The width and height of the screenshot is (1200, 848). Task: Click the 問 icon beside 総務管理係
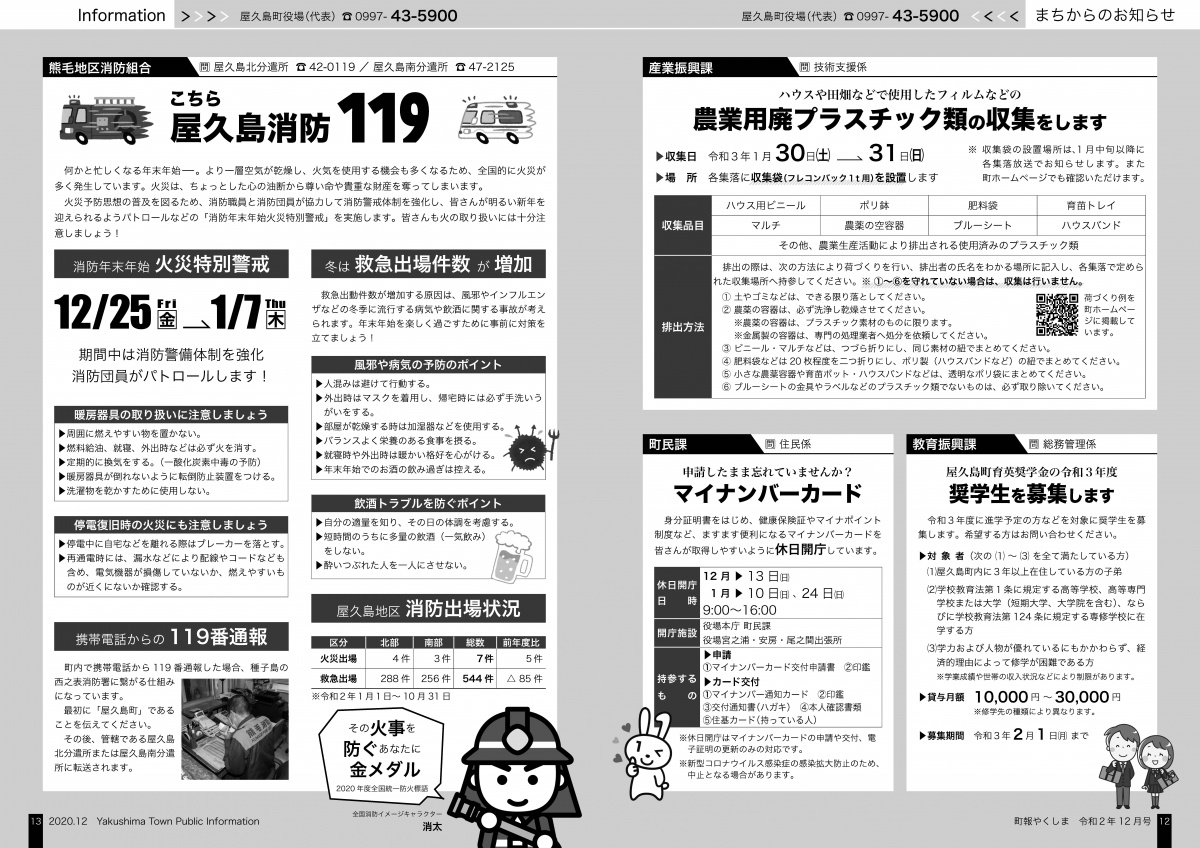coord(1034,443)
